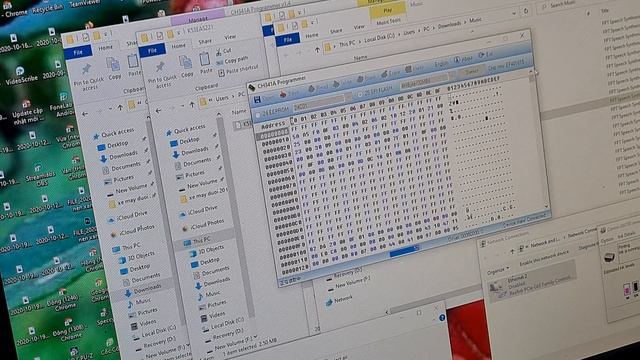The width and height of the screenshot is (640, 360).
Task: Click Paste shortcut in middle Explorer ribbon
Action: pos(238,70)
